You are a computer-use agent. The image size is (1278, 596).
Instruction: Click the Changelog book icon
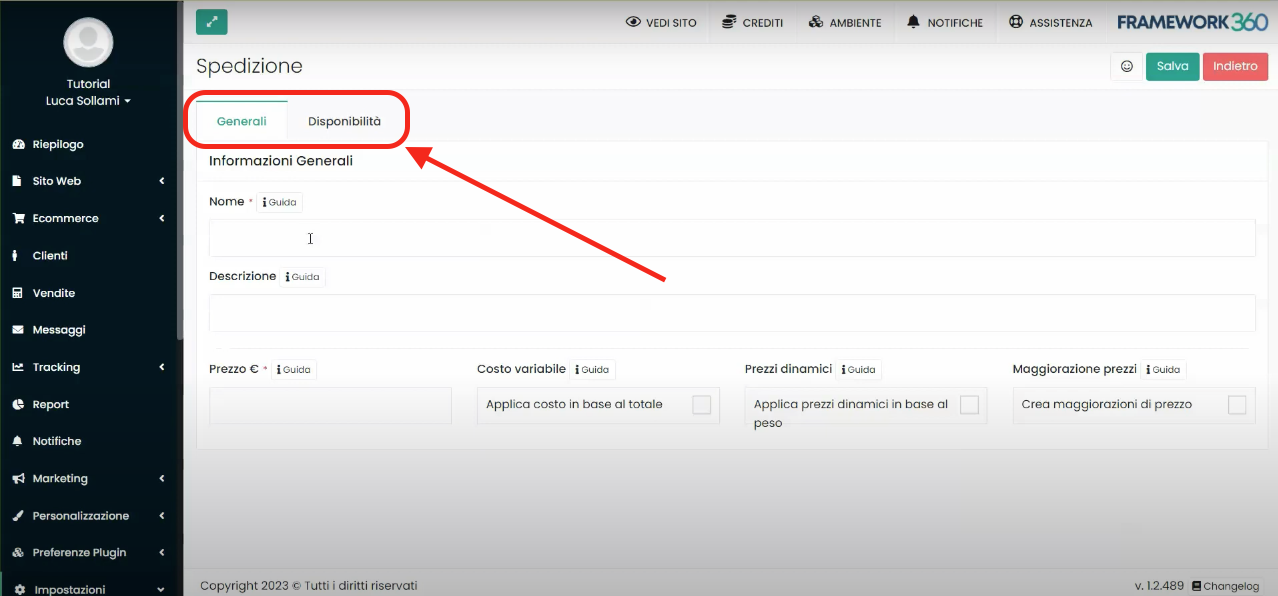tap(1196, 586)
